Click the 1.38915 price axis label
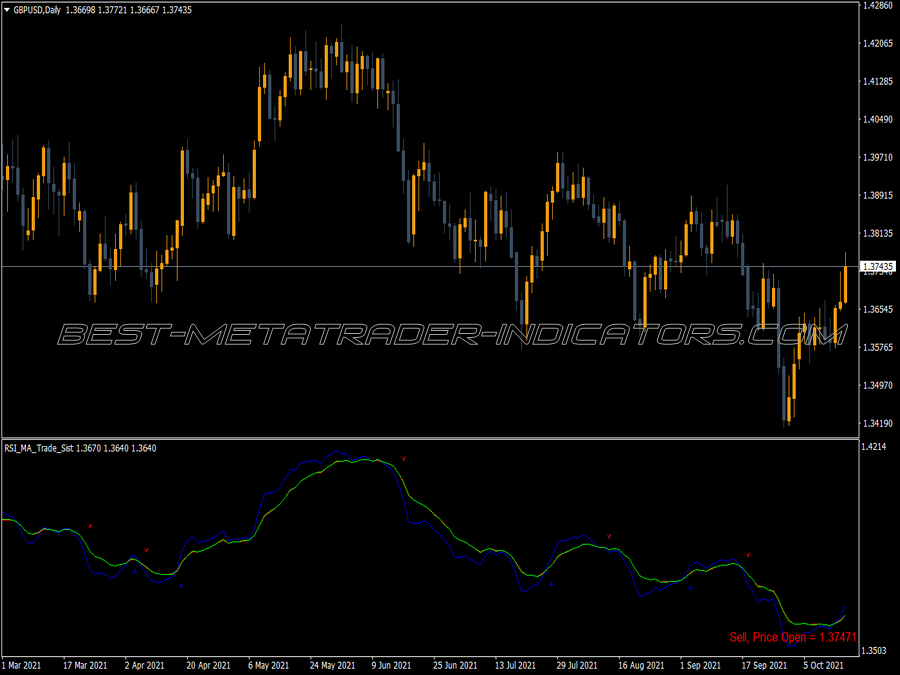The width and height of the screenshot is (900, 675). (x=878, y=196)
